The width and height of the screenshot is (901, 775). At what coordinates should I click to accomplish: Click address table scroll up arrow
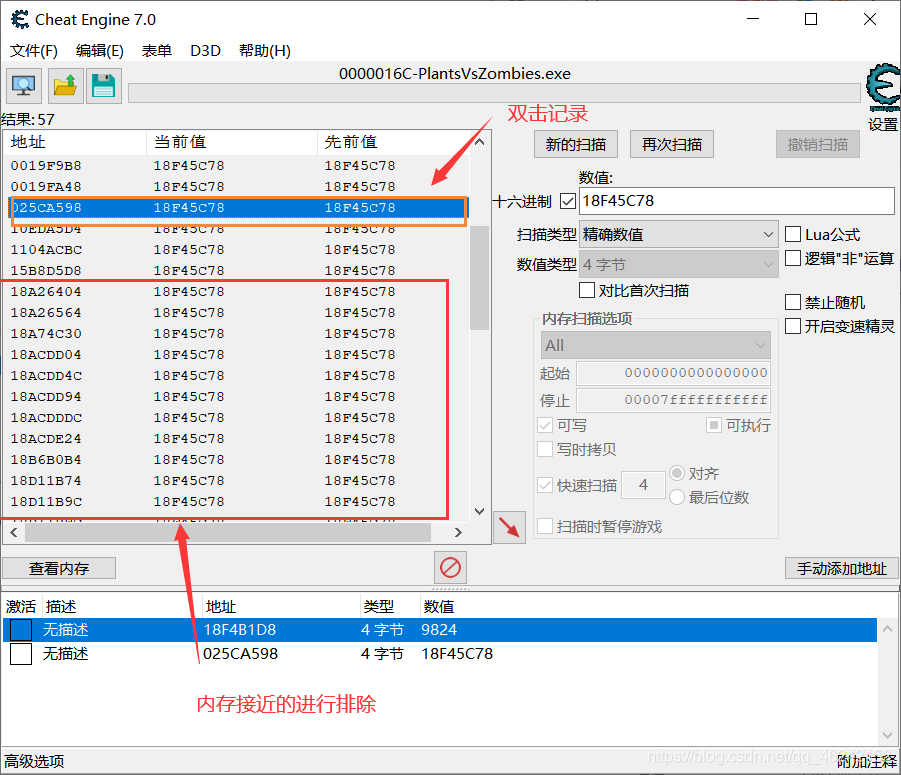(x=887, y=629)
